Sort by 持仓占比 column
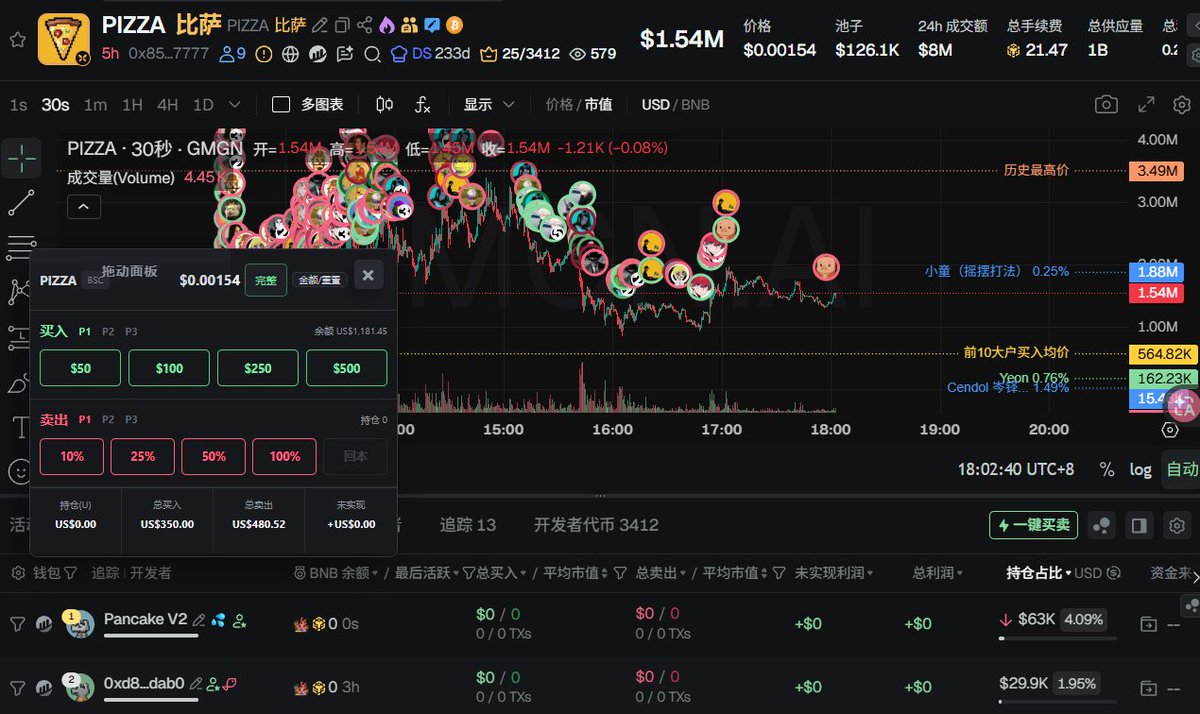Screen dimensions: 1200x714 click(1039, 573)
